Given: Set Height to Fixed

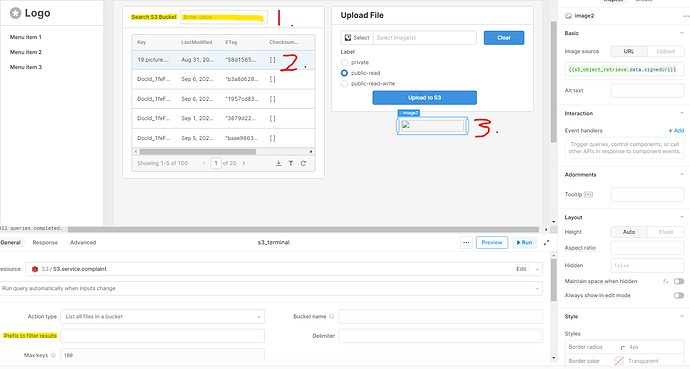Looking at the screenshot, I should pyautogui.click(x=665, y=232).
